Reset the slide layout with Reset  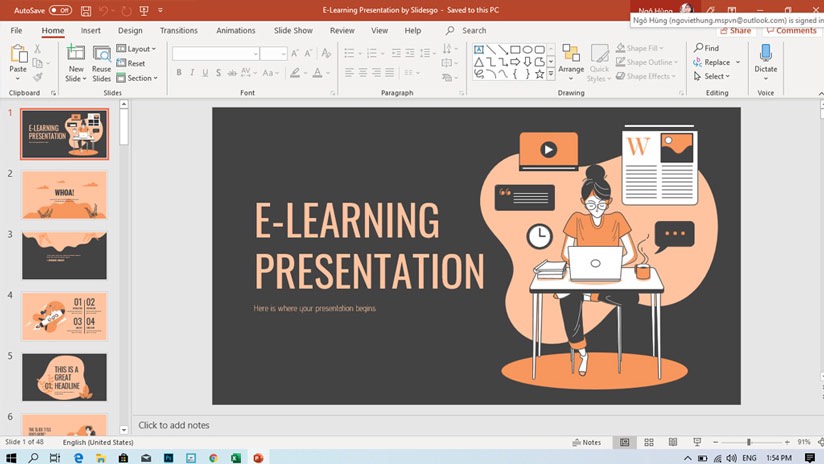131,63
